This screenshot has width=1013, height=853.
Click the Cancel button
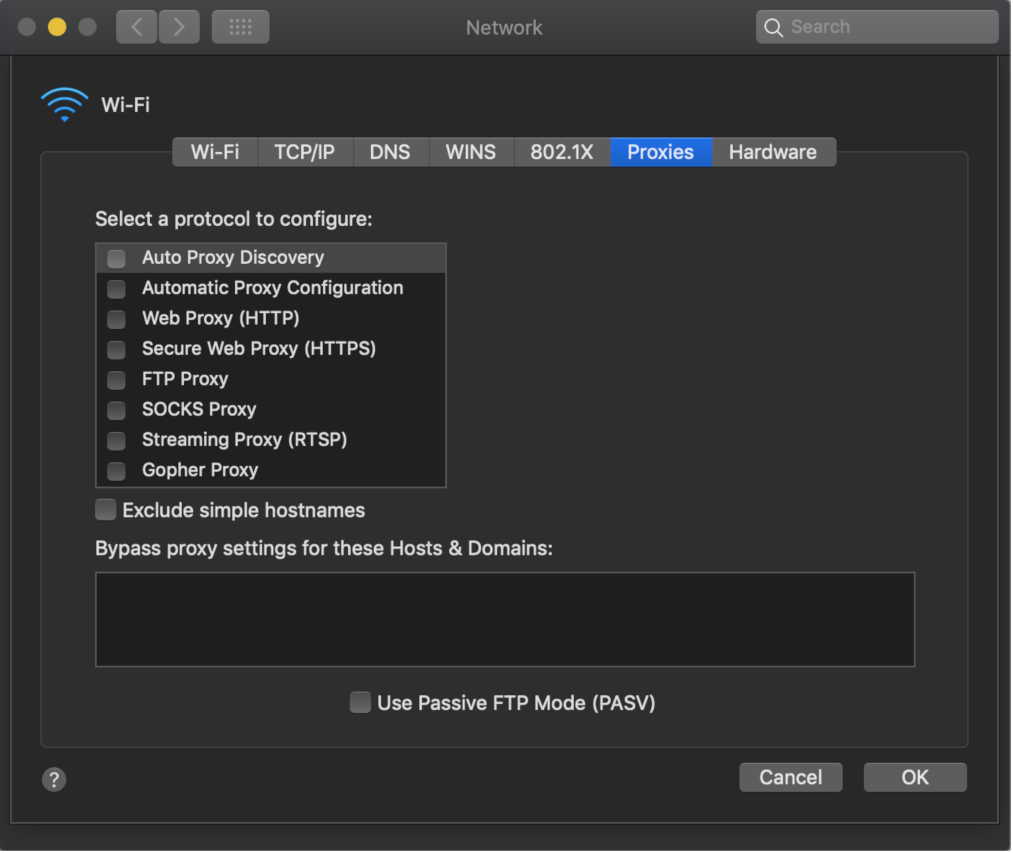(791, 777)
